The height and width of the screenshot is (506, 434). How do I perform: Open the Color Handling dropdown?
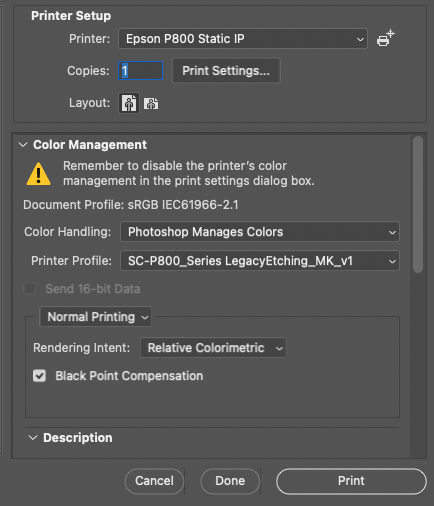coord(260,232)
